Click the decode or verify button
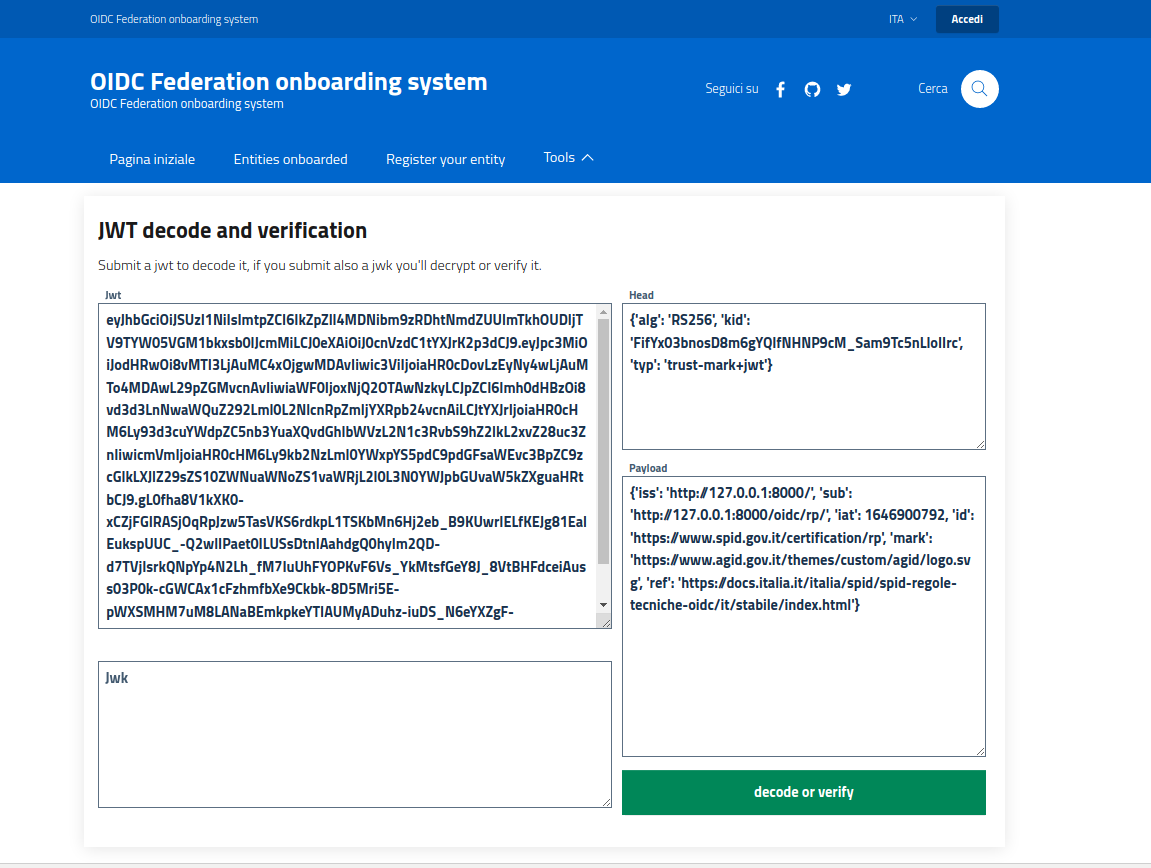Image resolution: width=1151 pixels, height=868 pixels. click(804, 792)
